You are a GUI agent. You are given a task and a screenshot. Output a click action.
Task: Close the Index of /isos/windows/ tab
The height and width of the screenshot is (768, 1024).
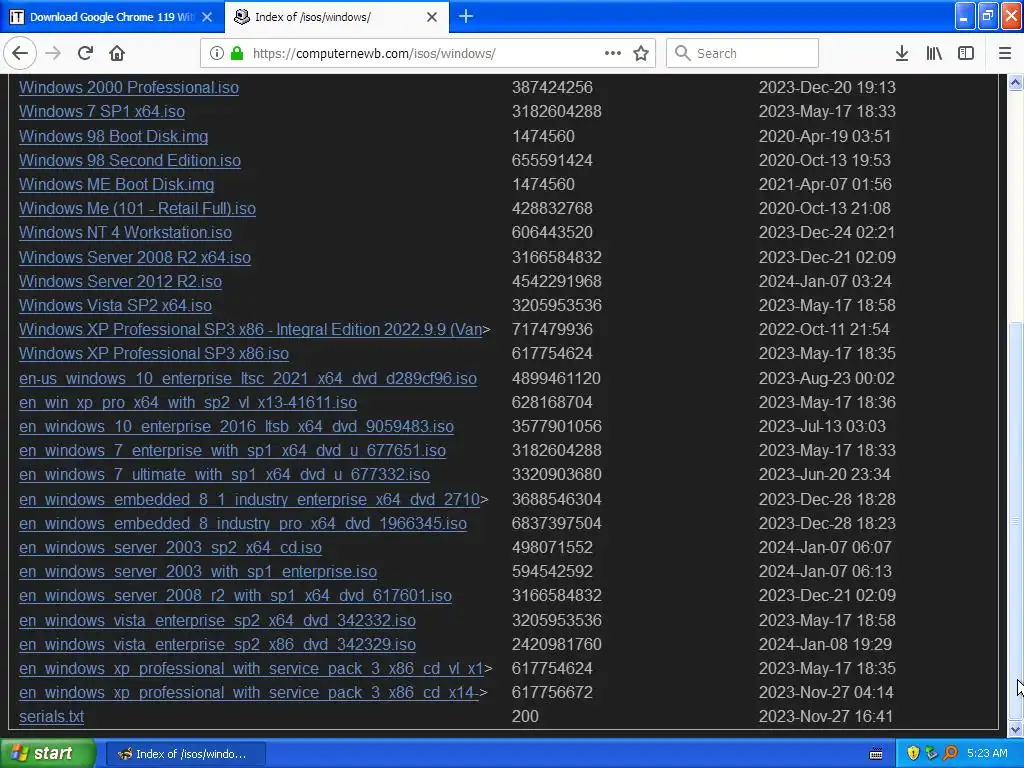click(x=432, y=17)
